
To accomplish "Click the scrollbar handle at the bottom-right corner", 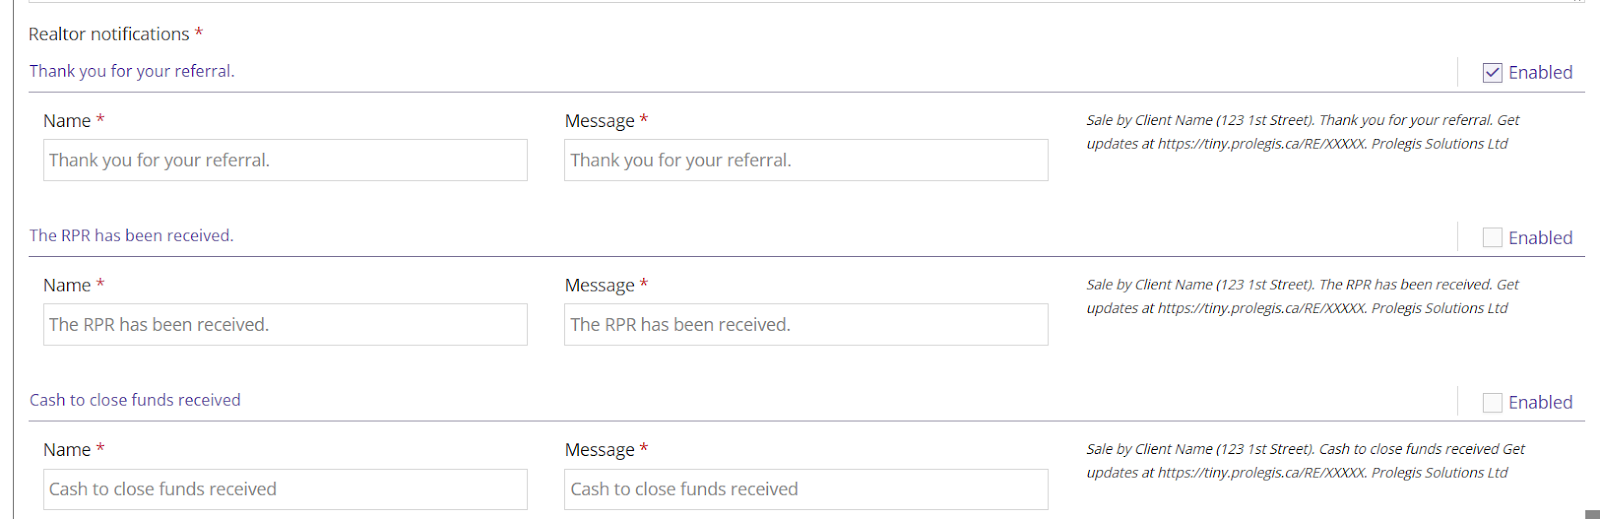I will coord(1592,514).
